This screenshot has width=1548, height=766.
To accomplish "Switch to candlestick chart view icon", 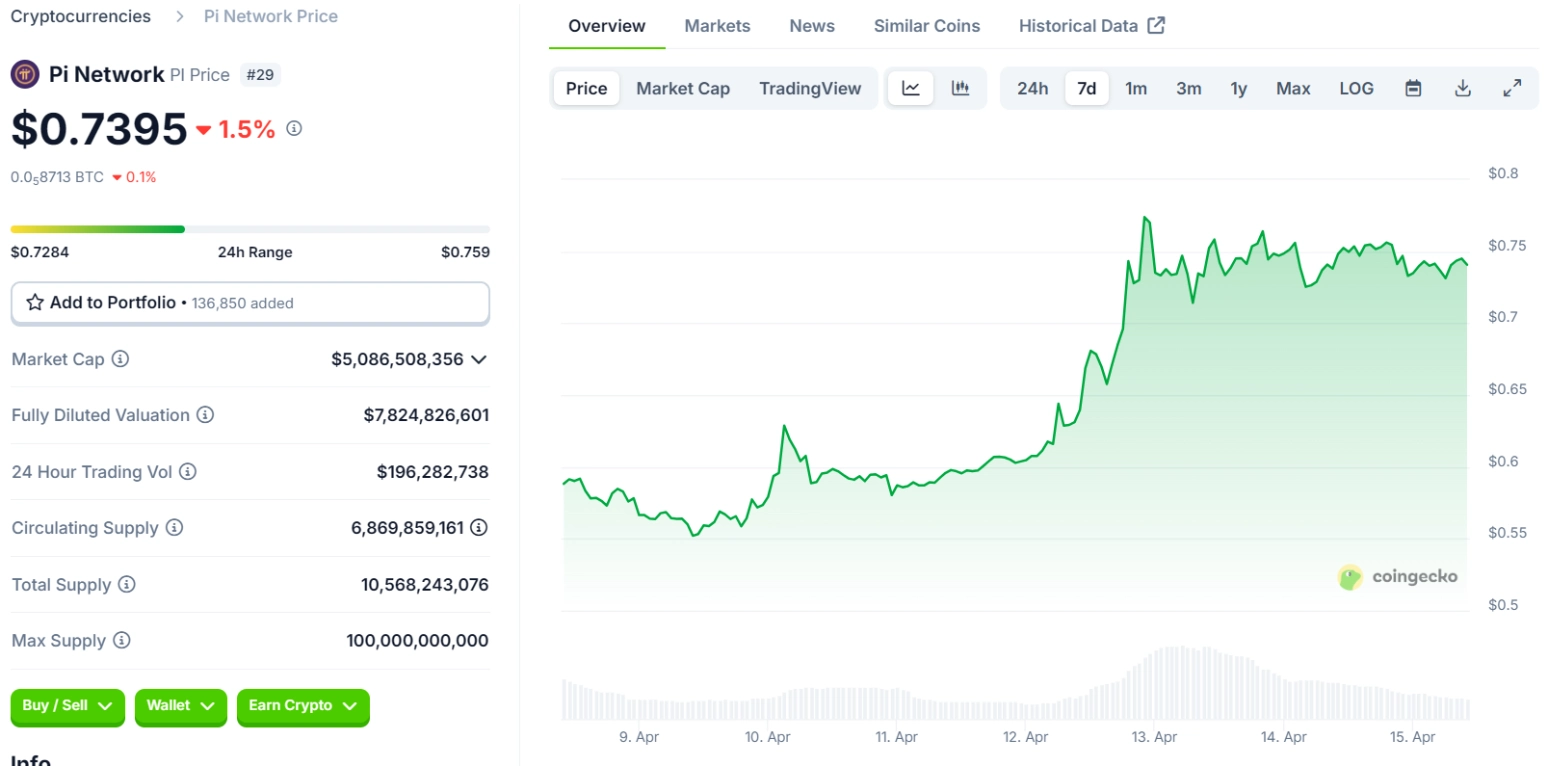I will [961, 88].
